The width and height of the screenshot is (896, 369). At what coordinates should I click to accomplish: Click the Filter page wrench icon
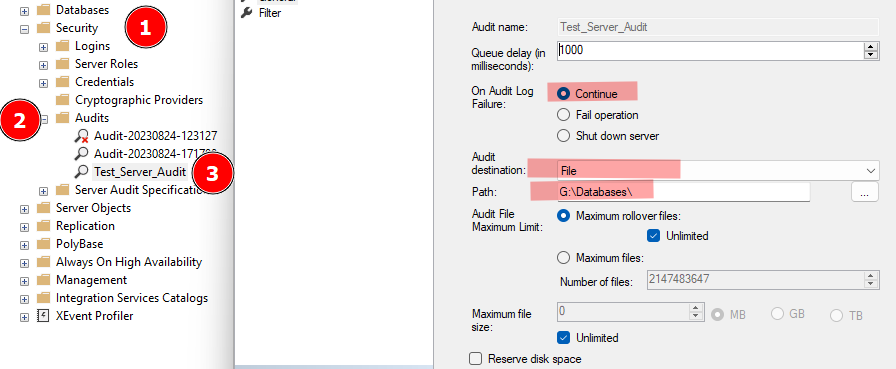click(246, 13)
